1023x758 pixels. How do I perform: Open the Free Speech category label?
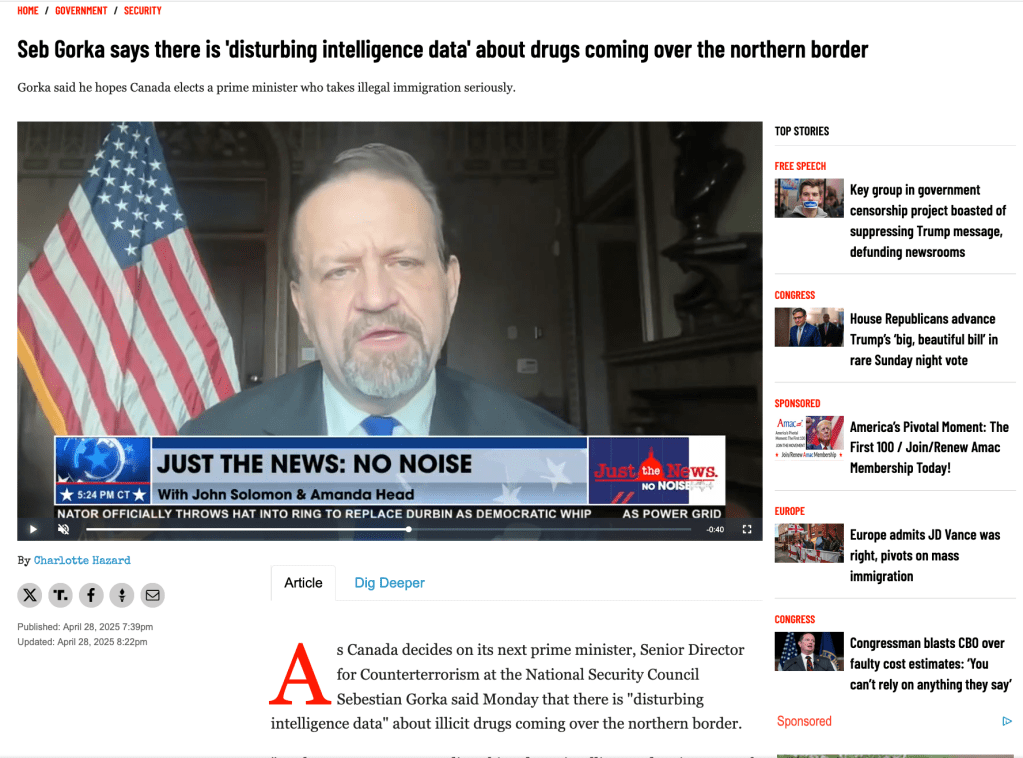click(800, 166)
